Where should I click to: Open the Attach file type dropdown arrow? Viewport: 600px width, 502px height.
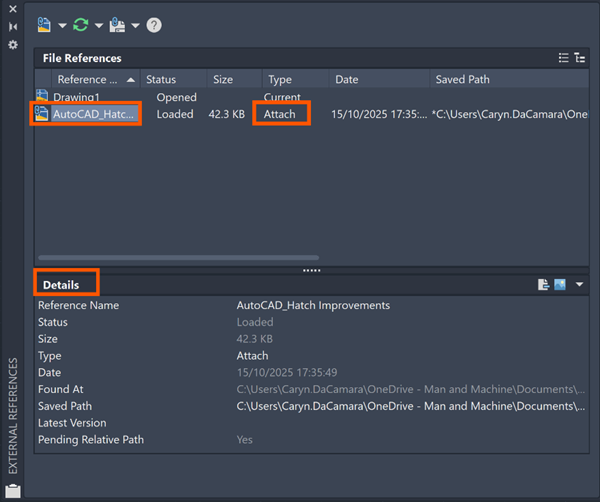click(x=62, y=25)
